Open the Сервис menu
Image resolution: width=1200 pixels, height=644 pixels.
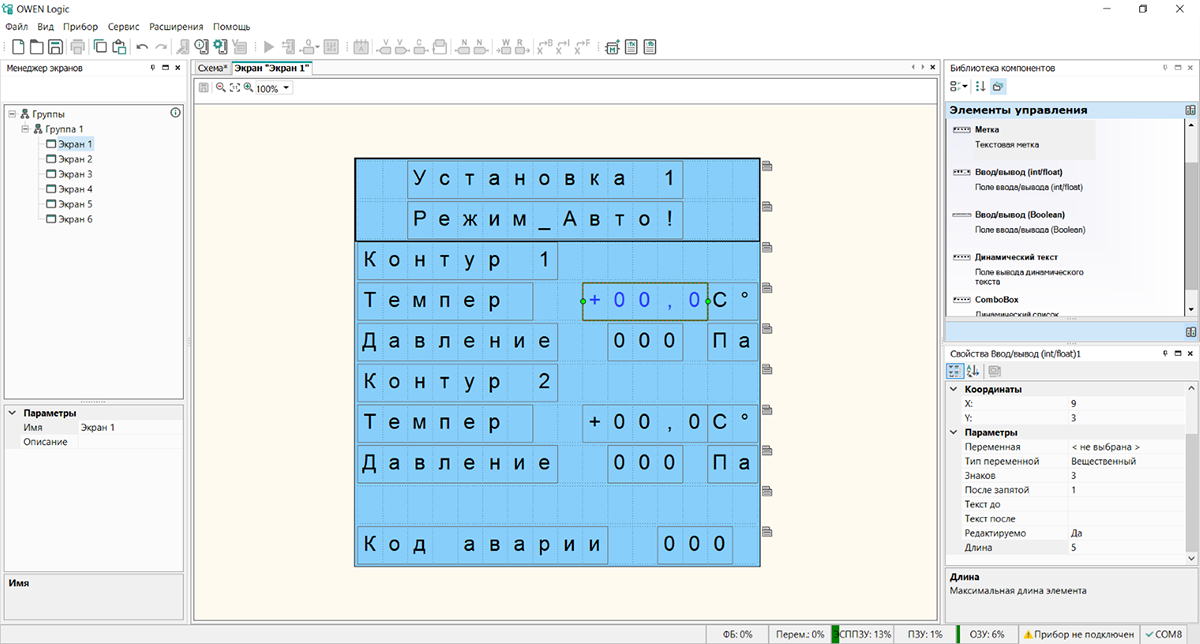point(125,26)
